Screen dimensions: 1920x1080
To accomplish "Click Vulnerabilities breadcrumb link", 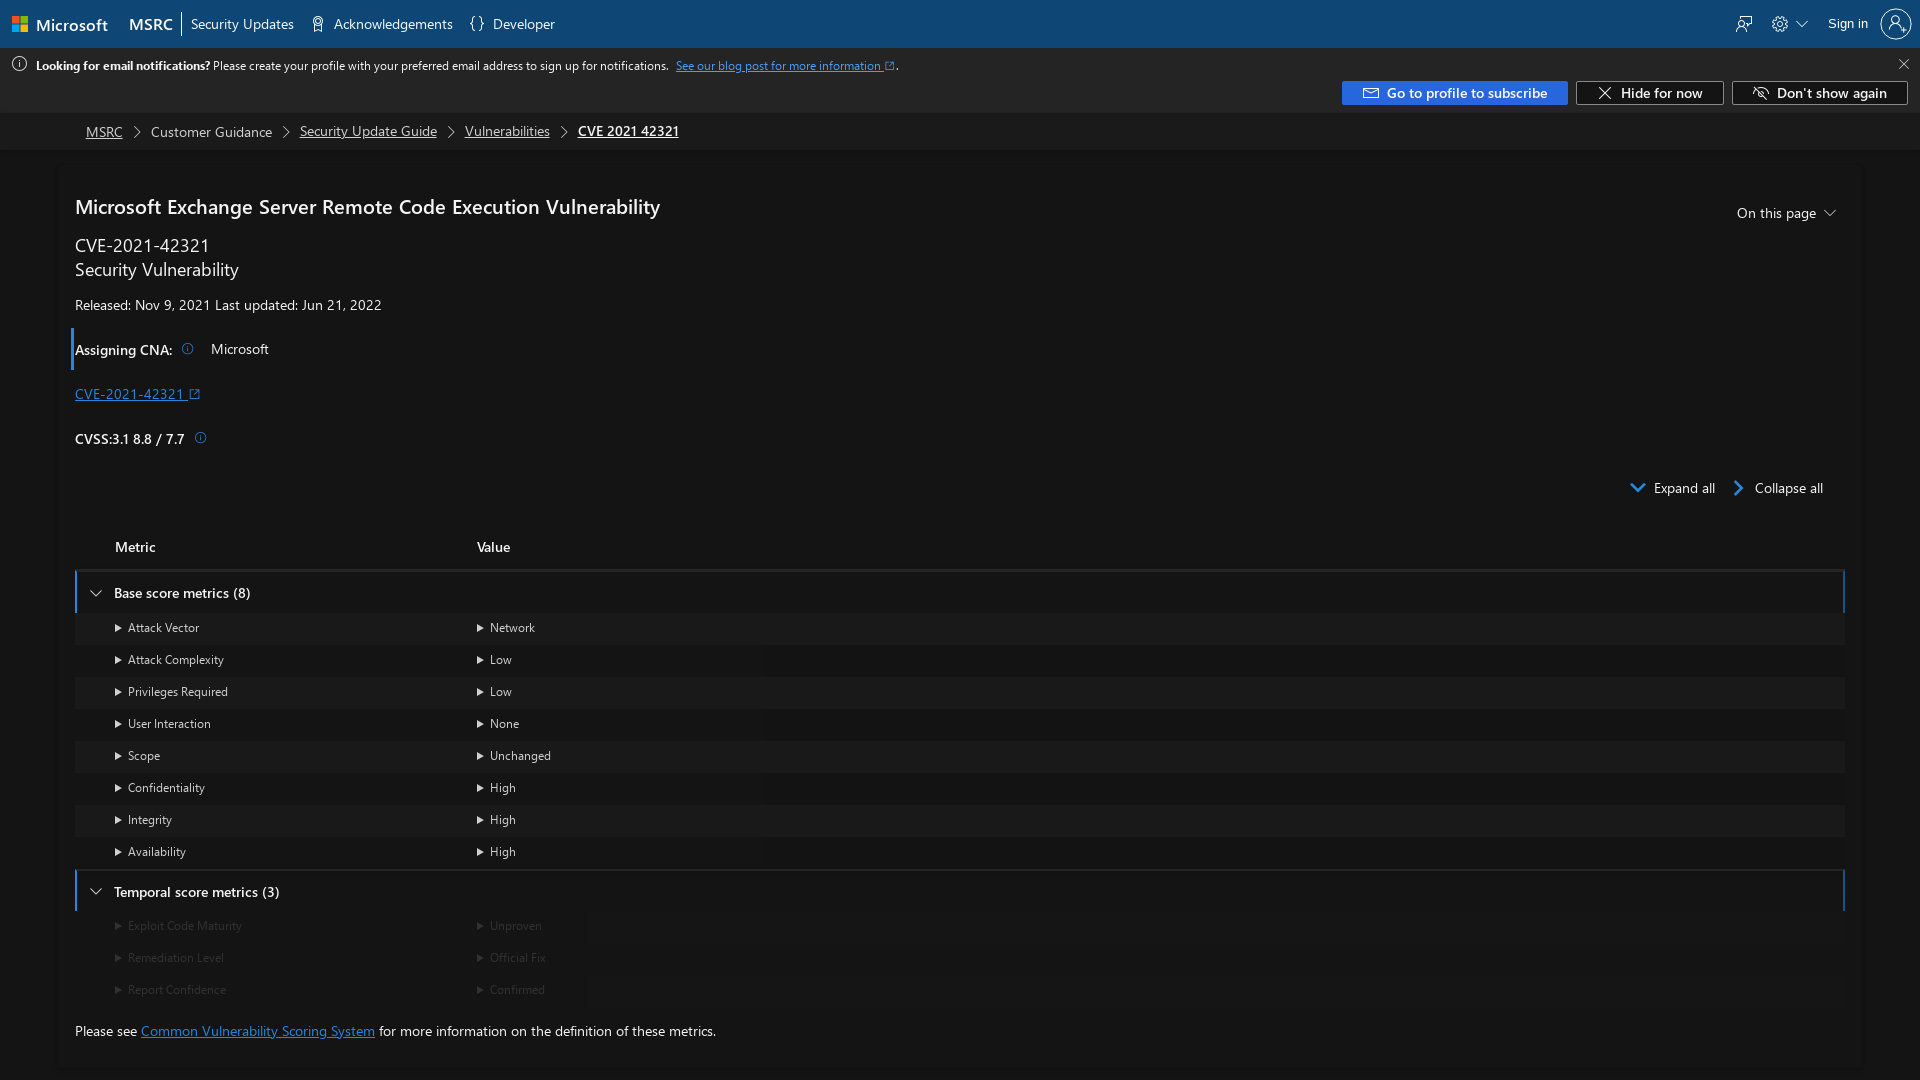I will tap(507, 132).
